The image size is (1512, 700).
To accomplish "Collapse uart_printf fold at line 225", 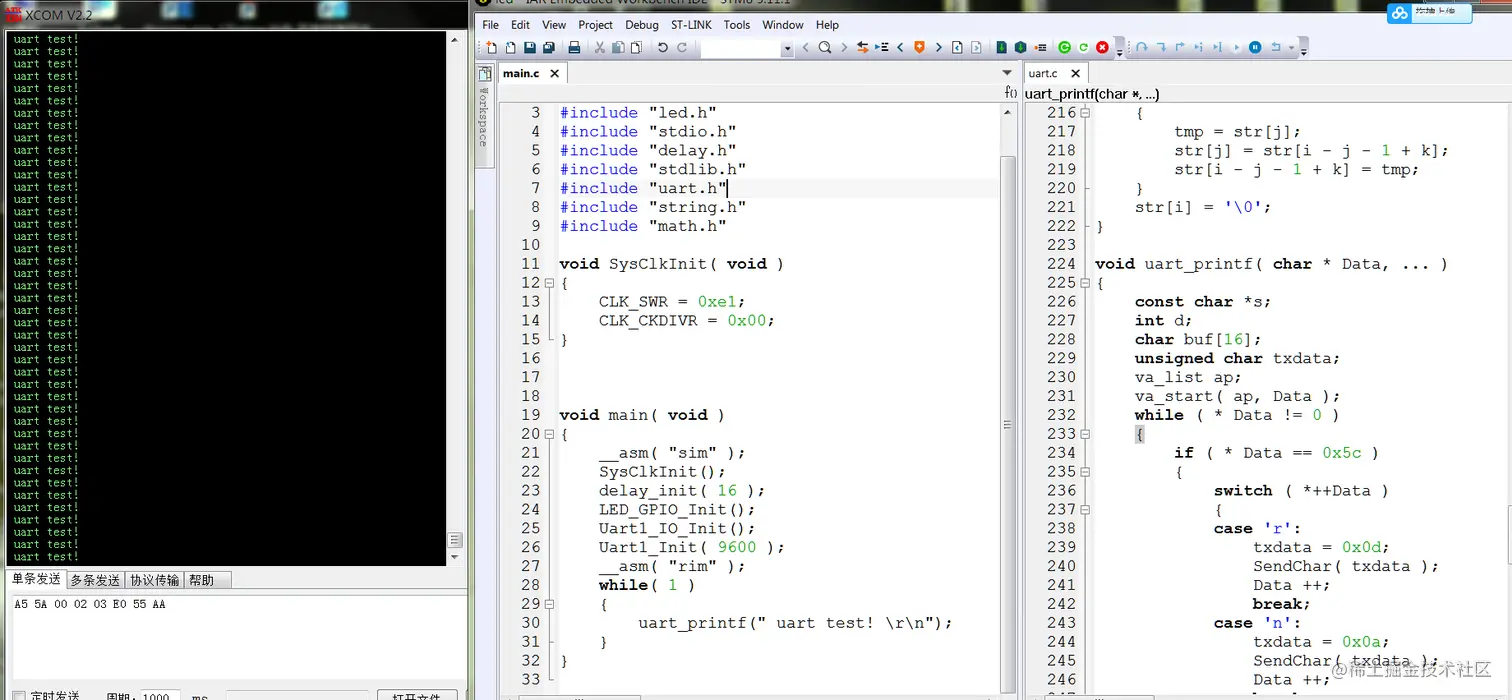I will click(1085, 283).
